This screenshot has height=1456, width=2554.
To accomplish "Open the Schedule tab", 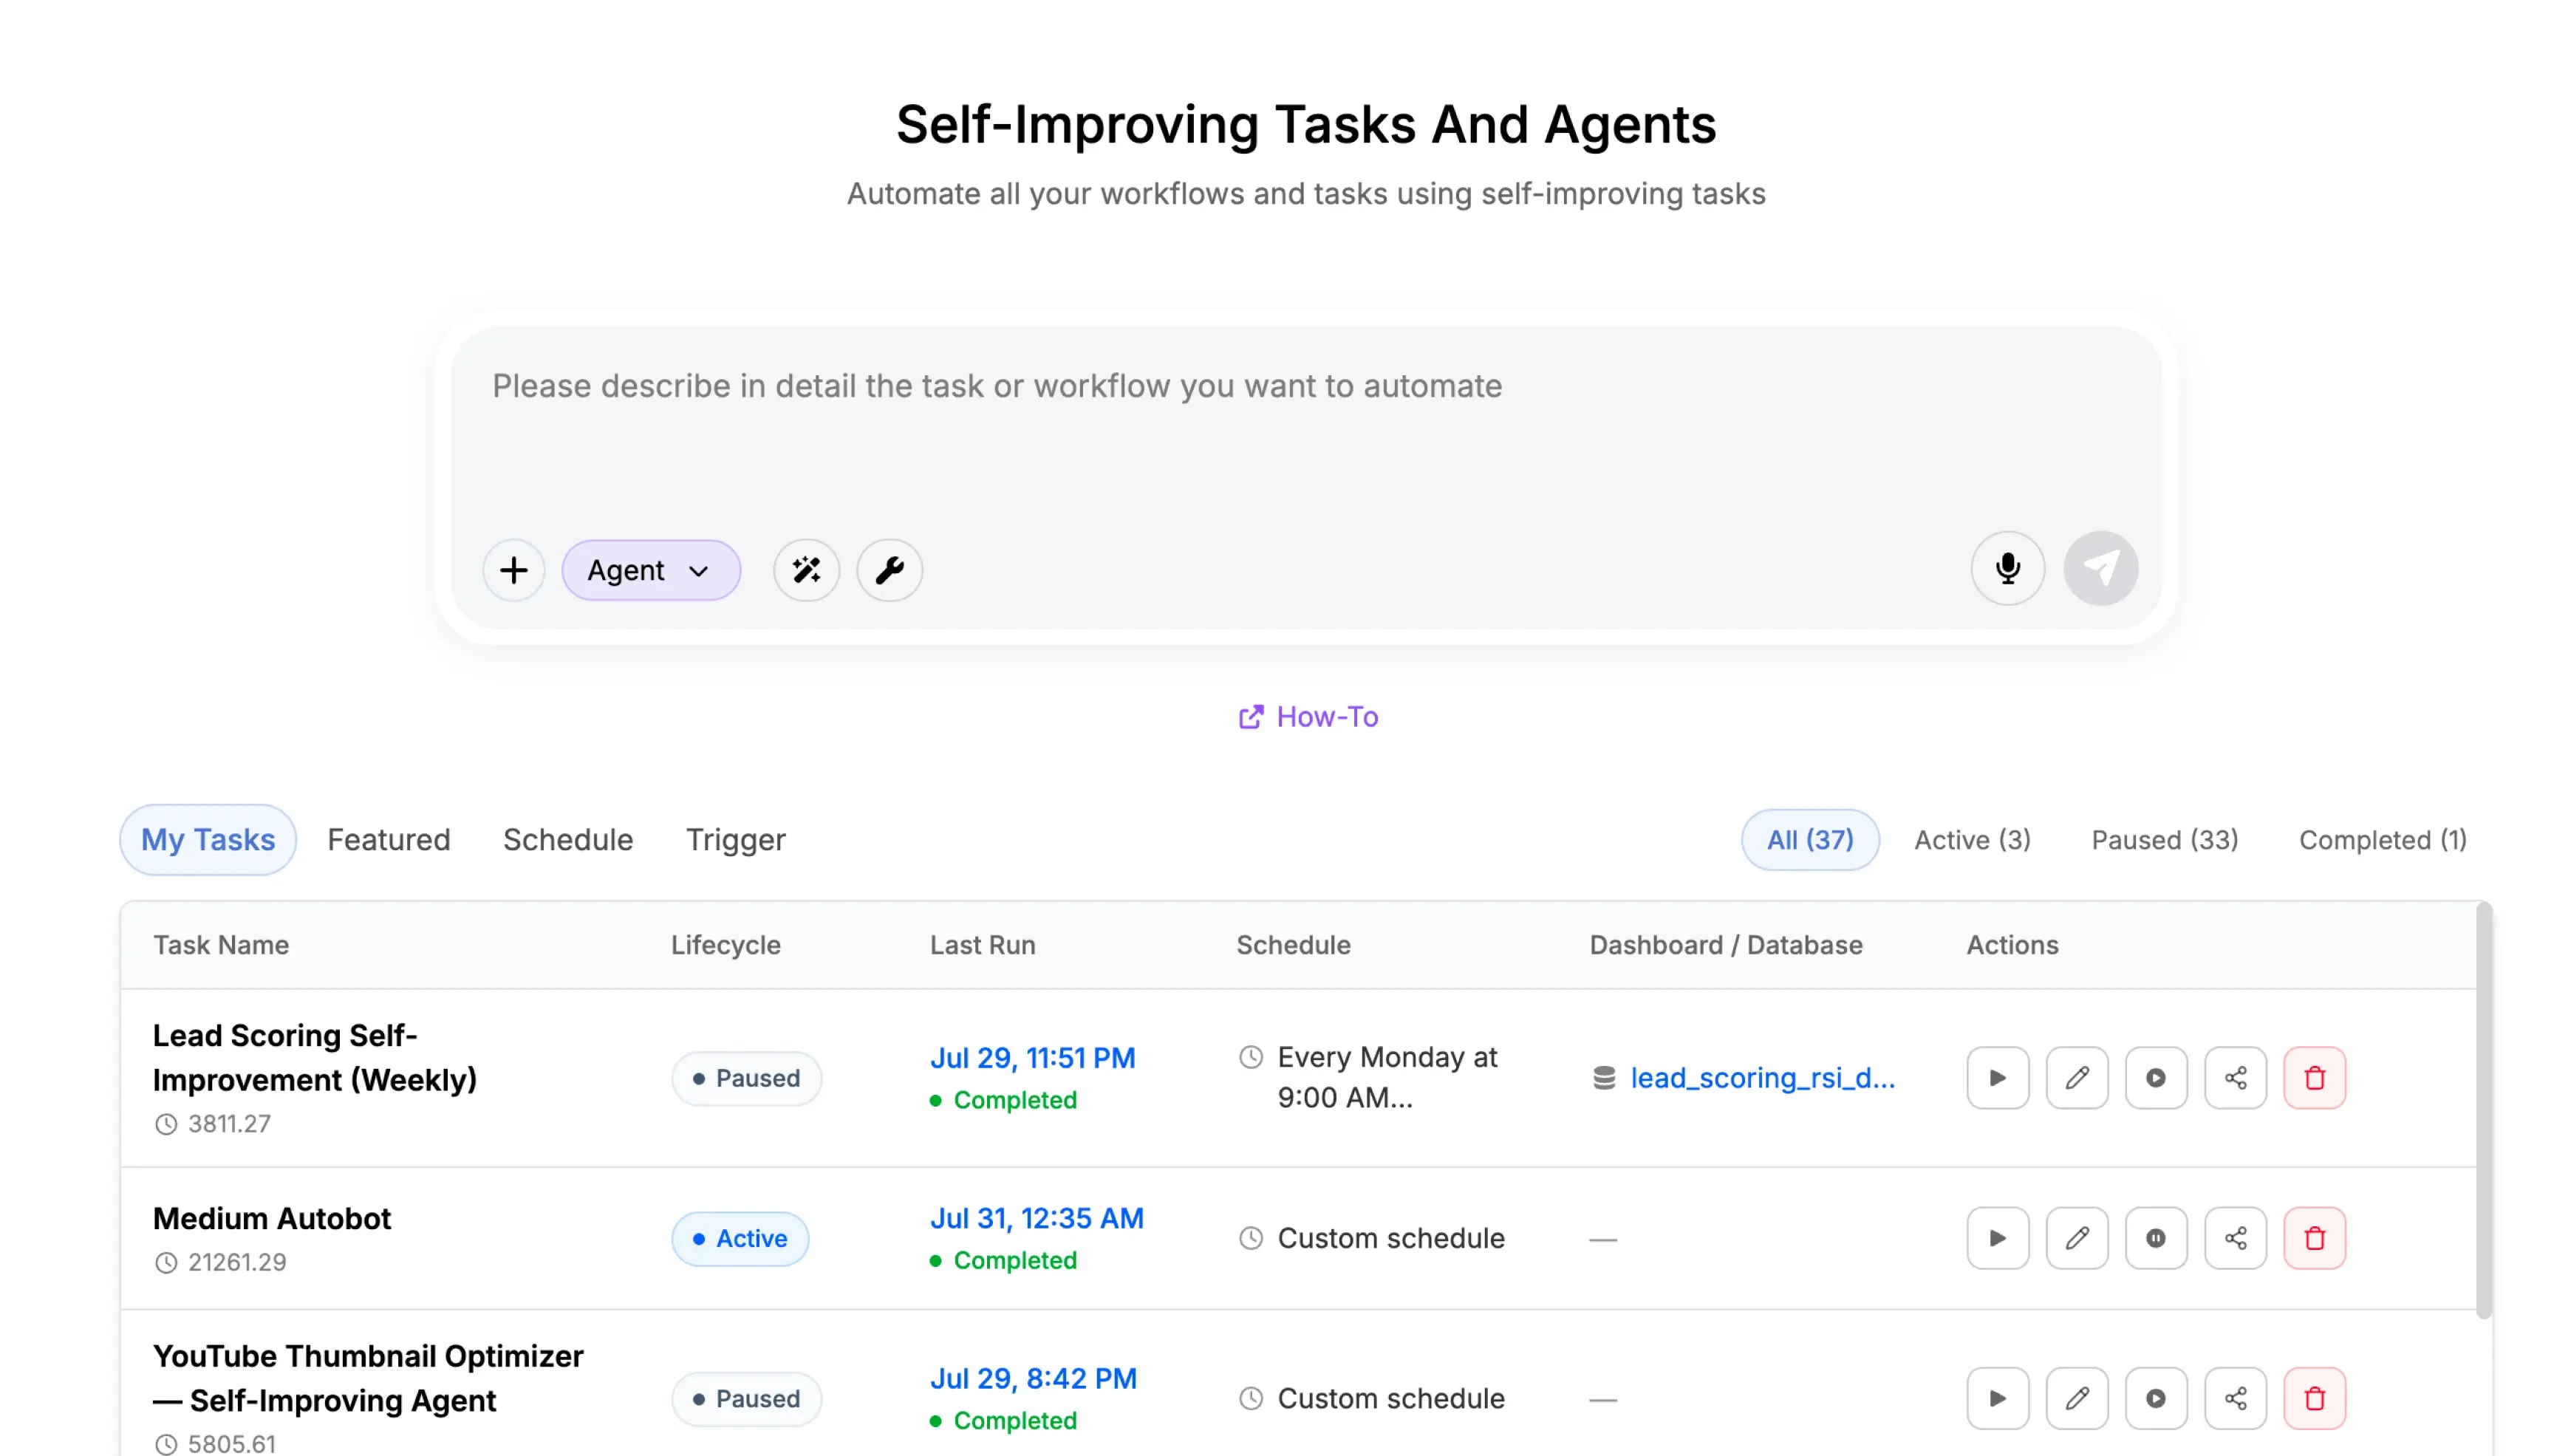I will pos(567,840).
